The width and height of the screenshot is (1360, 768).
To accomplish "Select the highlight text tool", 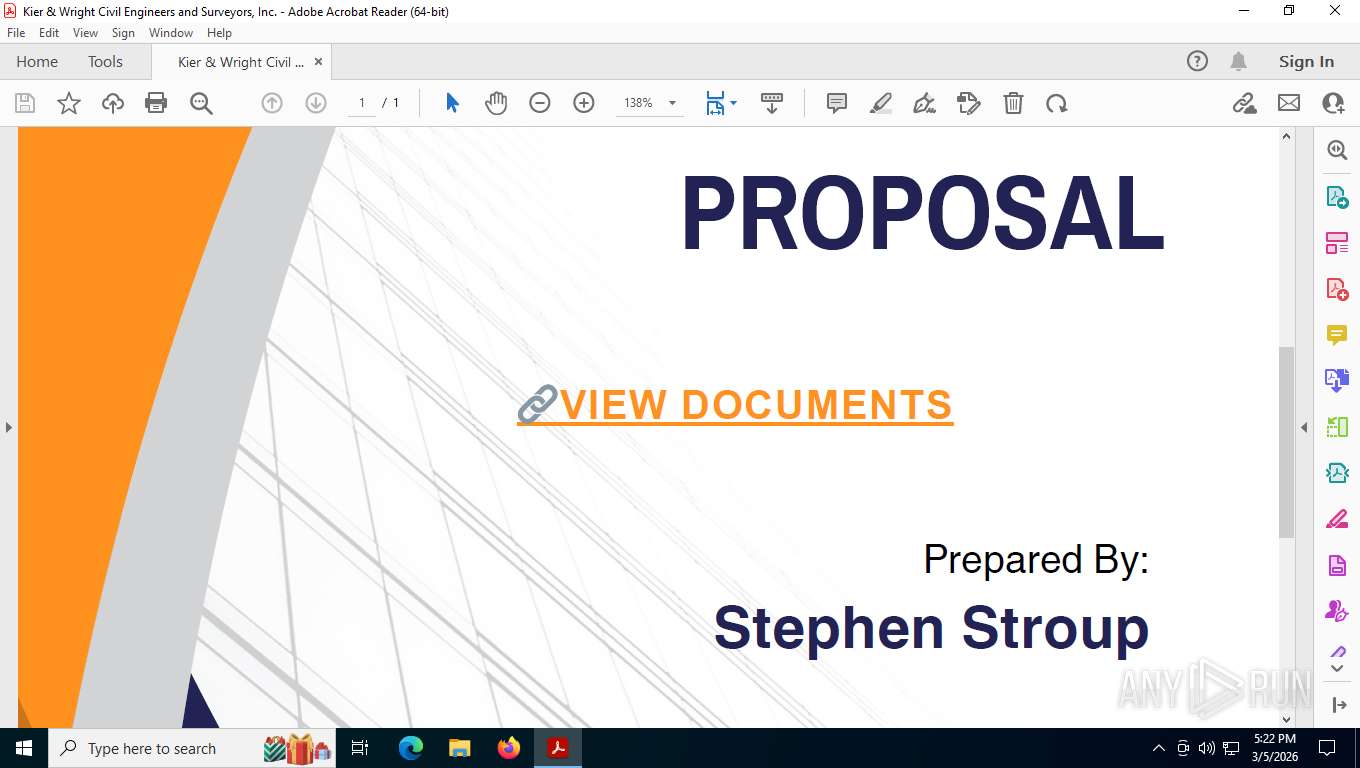I will tap(881, 103).
